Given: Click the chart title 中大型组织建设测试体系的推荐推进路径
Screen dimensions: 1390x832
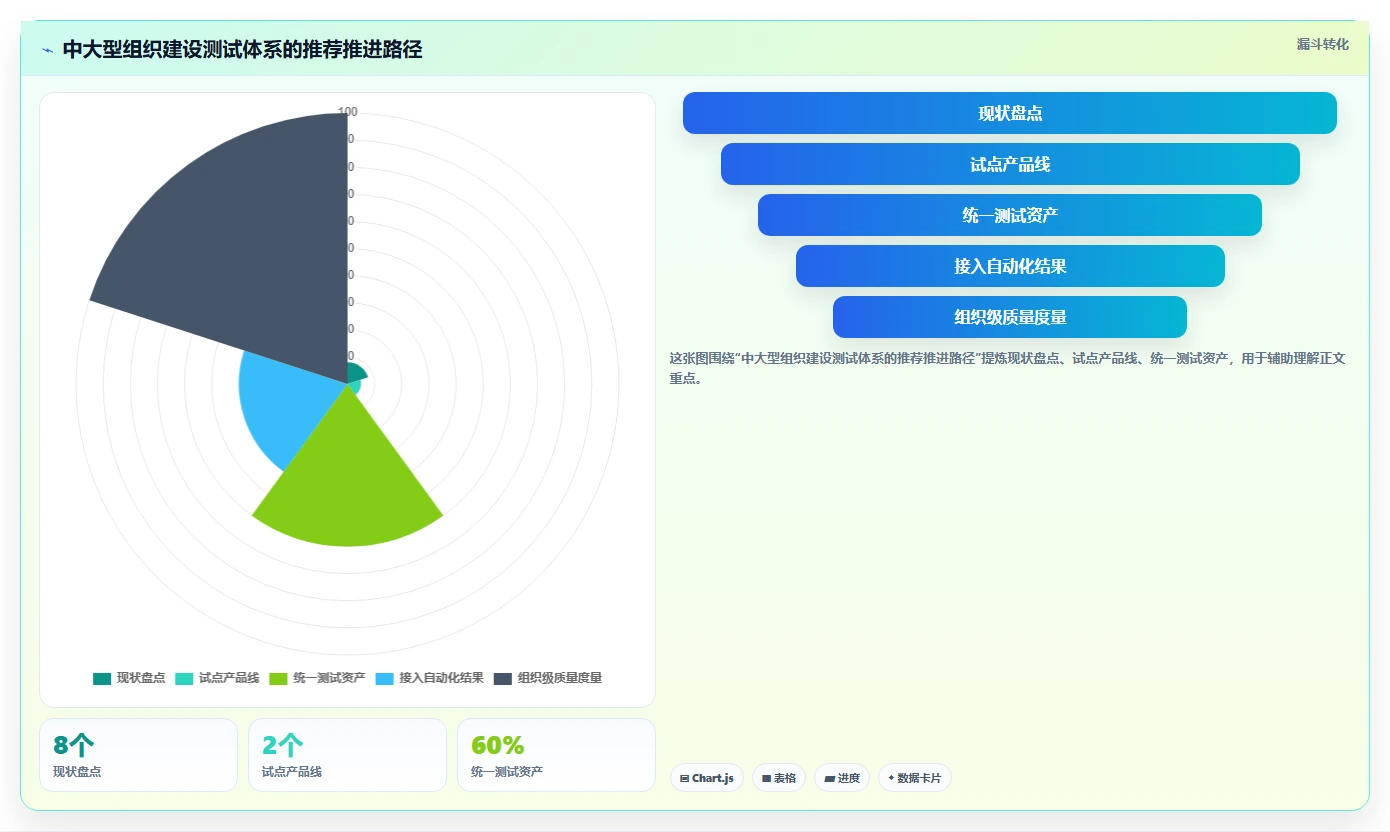Looking at the screenshot, I should pyautogui.click(x=242, y=49).
